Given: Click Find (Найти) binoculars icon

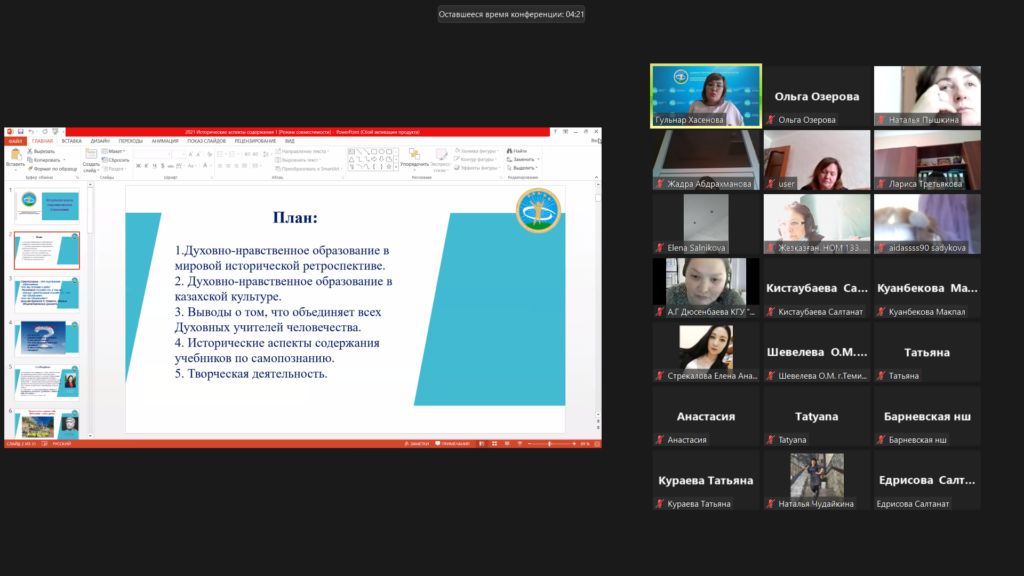Looking at the screenshot, I should [509, 151].
